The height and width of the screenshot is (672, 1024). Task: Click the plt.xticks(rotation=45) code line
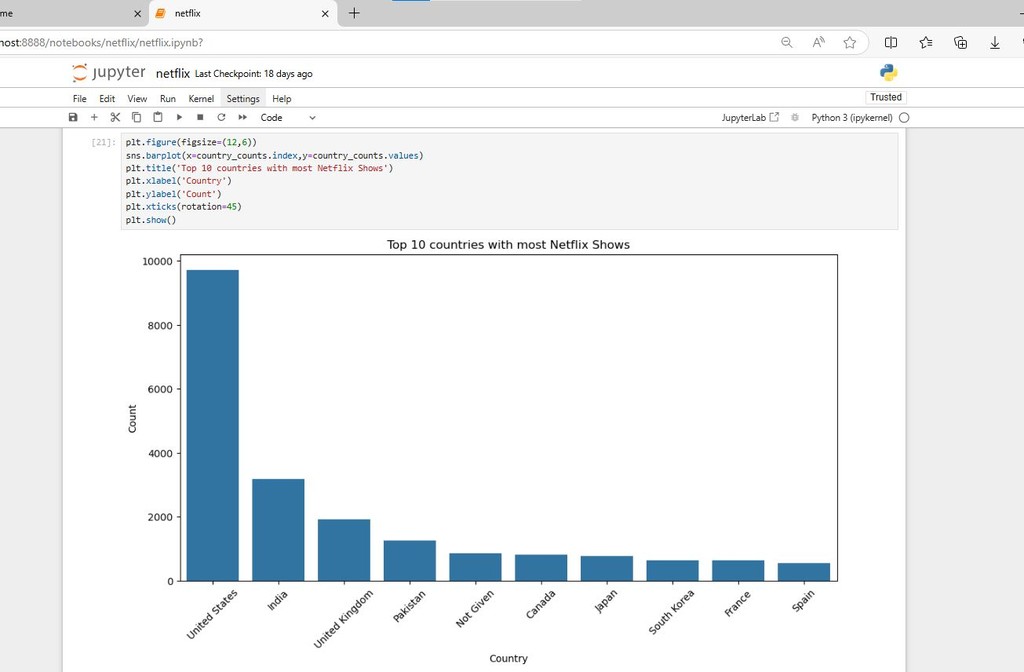[x=184, y=207]
